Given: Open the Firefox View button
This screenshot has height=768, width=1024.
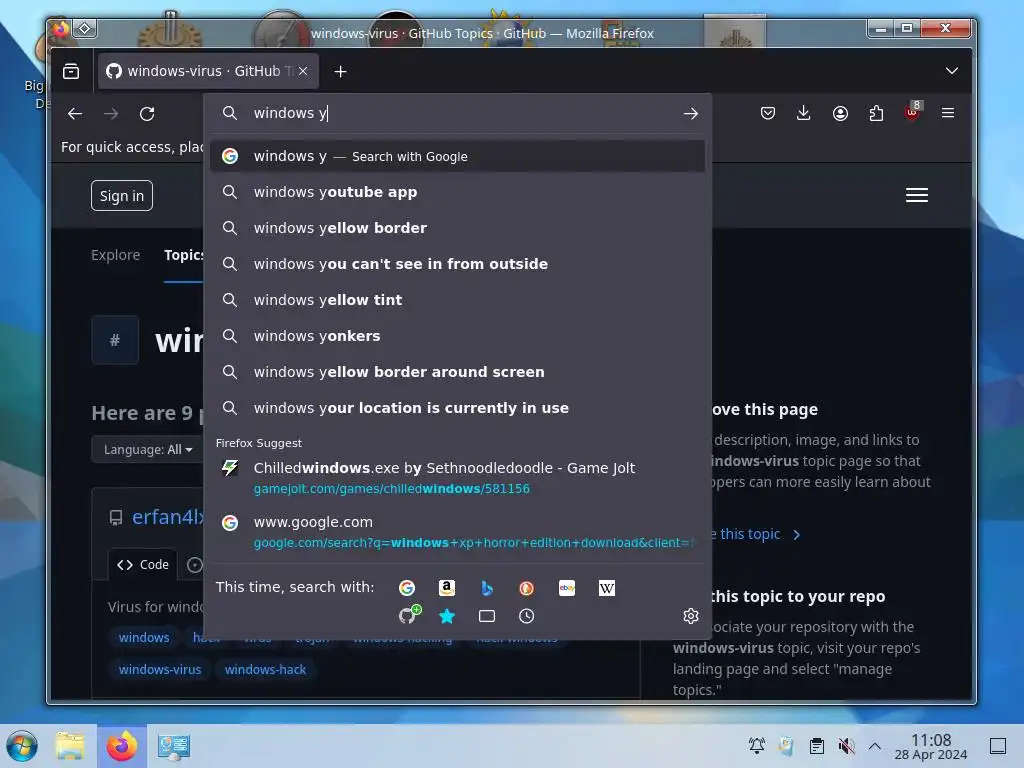Looking at the screenshot, I should 71,71.
